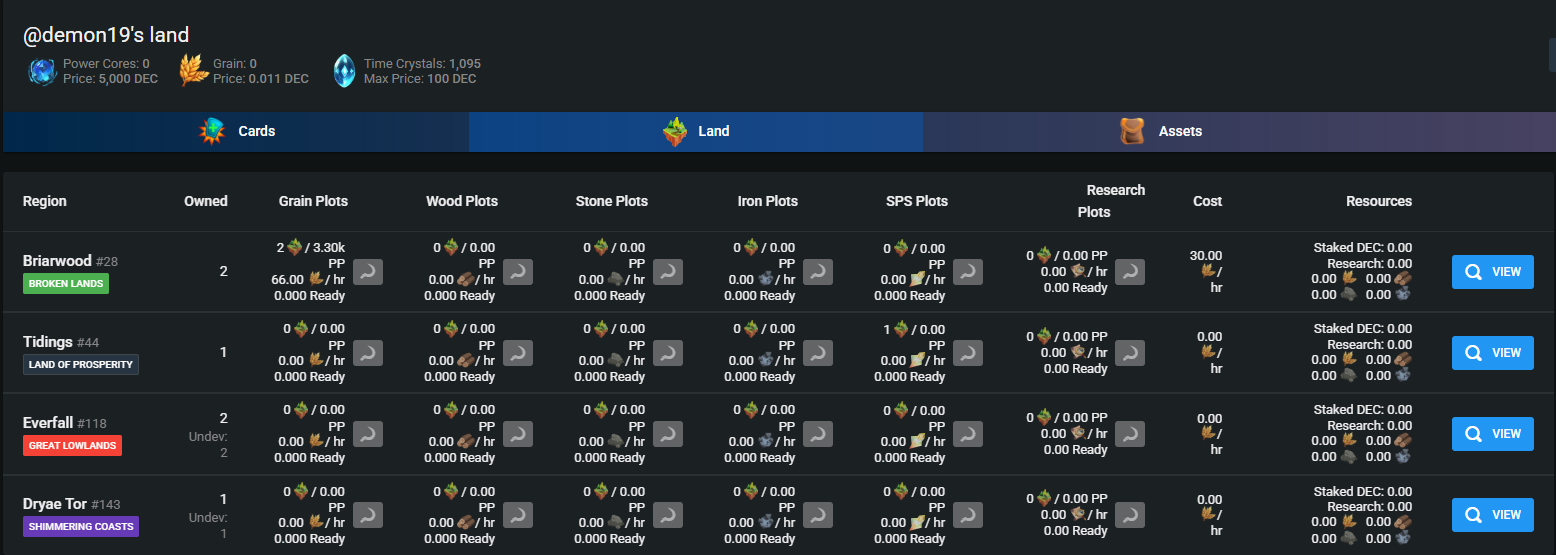The height and width of the screenshot is (555, 1556).
Task: Click Briarwood wood plots sickle harvest icon
Action: (518, 272)
